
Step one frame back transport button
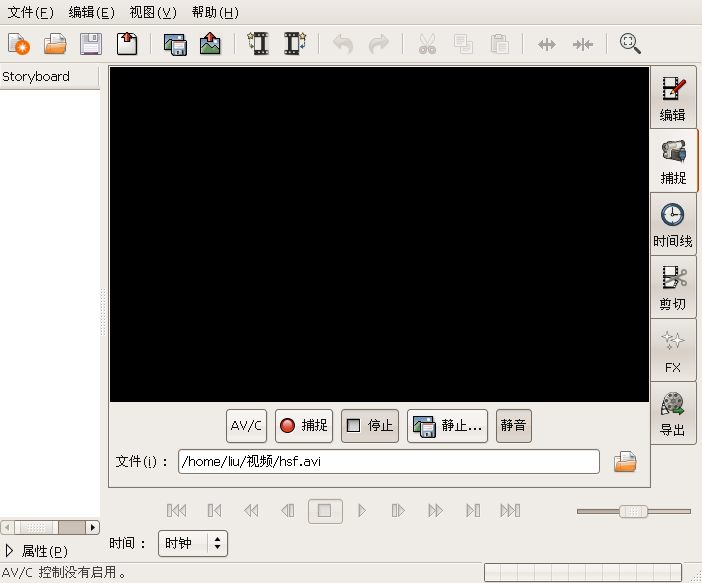tap(287, 510)
